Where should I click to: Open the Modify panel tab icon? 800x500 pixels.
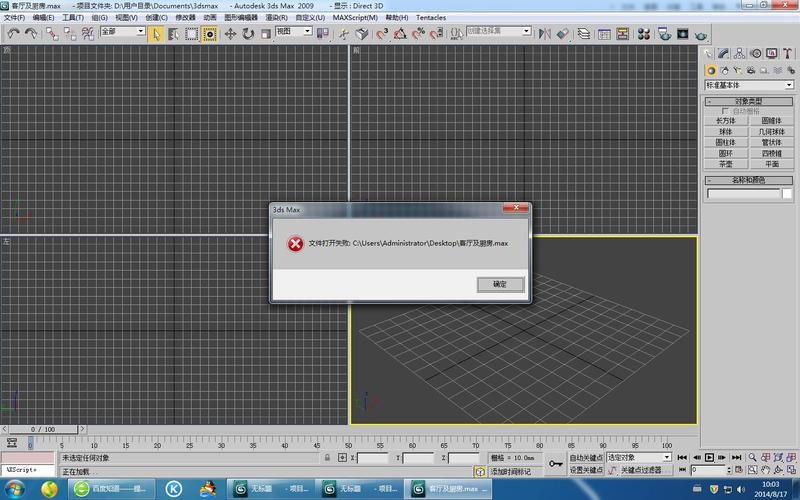(725, 53)
